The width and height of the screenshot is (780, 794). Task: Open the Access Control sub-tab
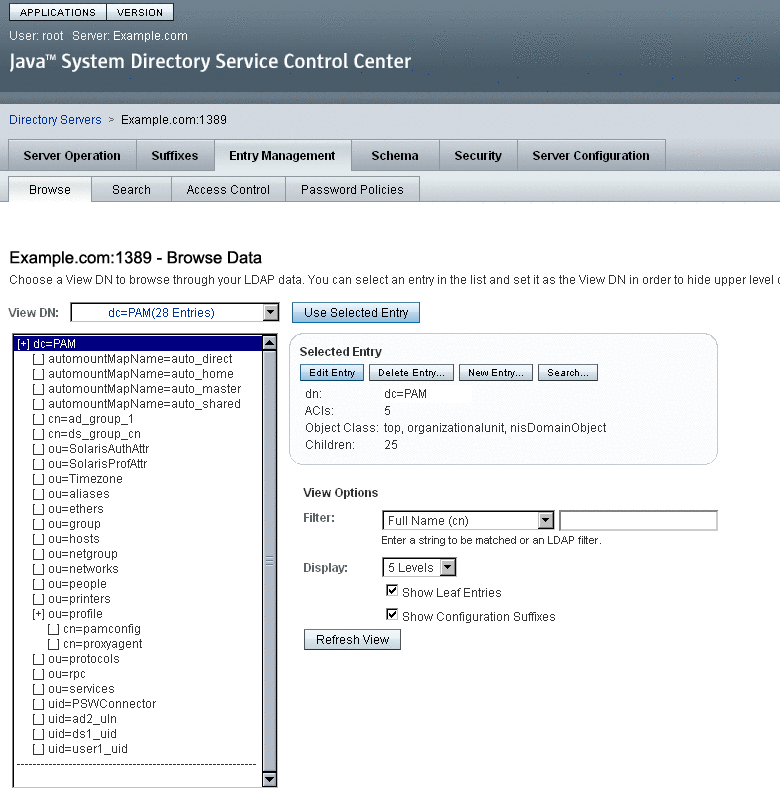click(x=228, y=189)
